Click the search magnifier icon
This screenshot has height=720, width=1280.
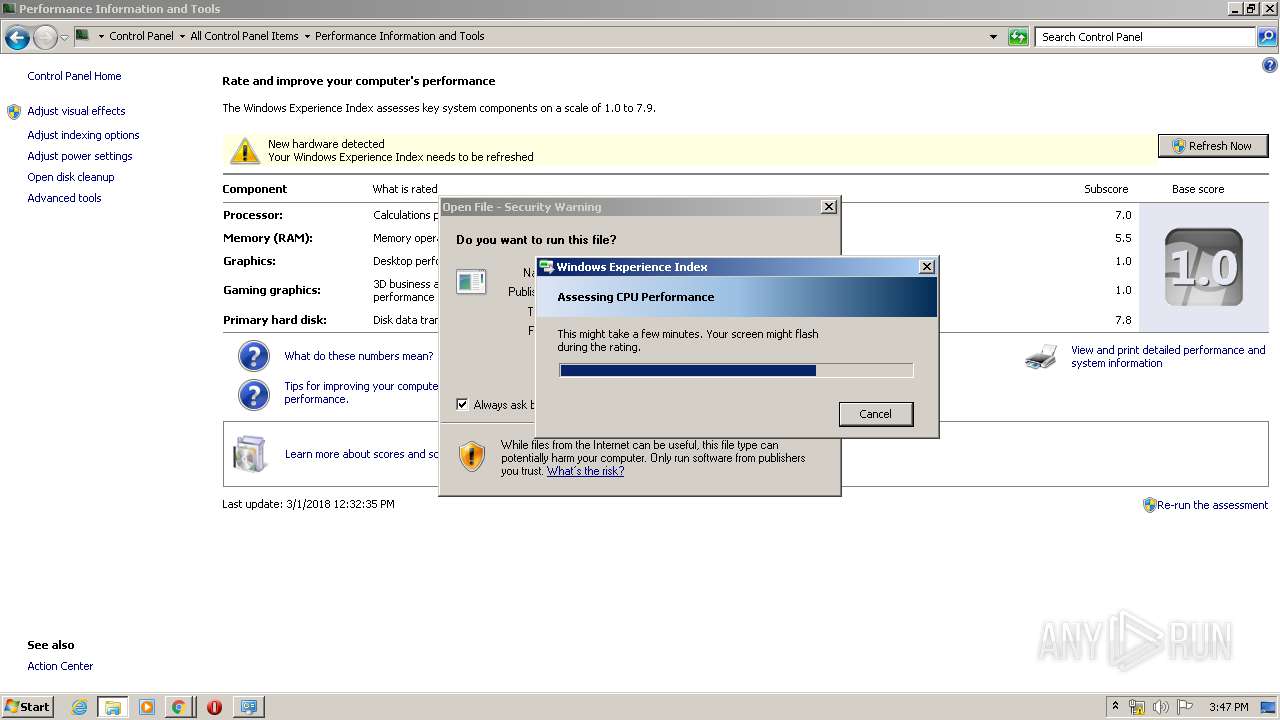click(x=1267, y=37)
